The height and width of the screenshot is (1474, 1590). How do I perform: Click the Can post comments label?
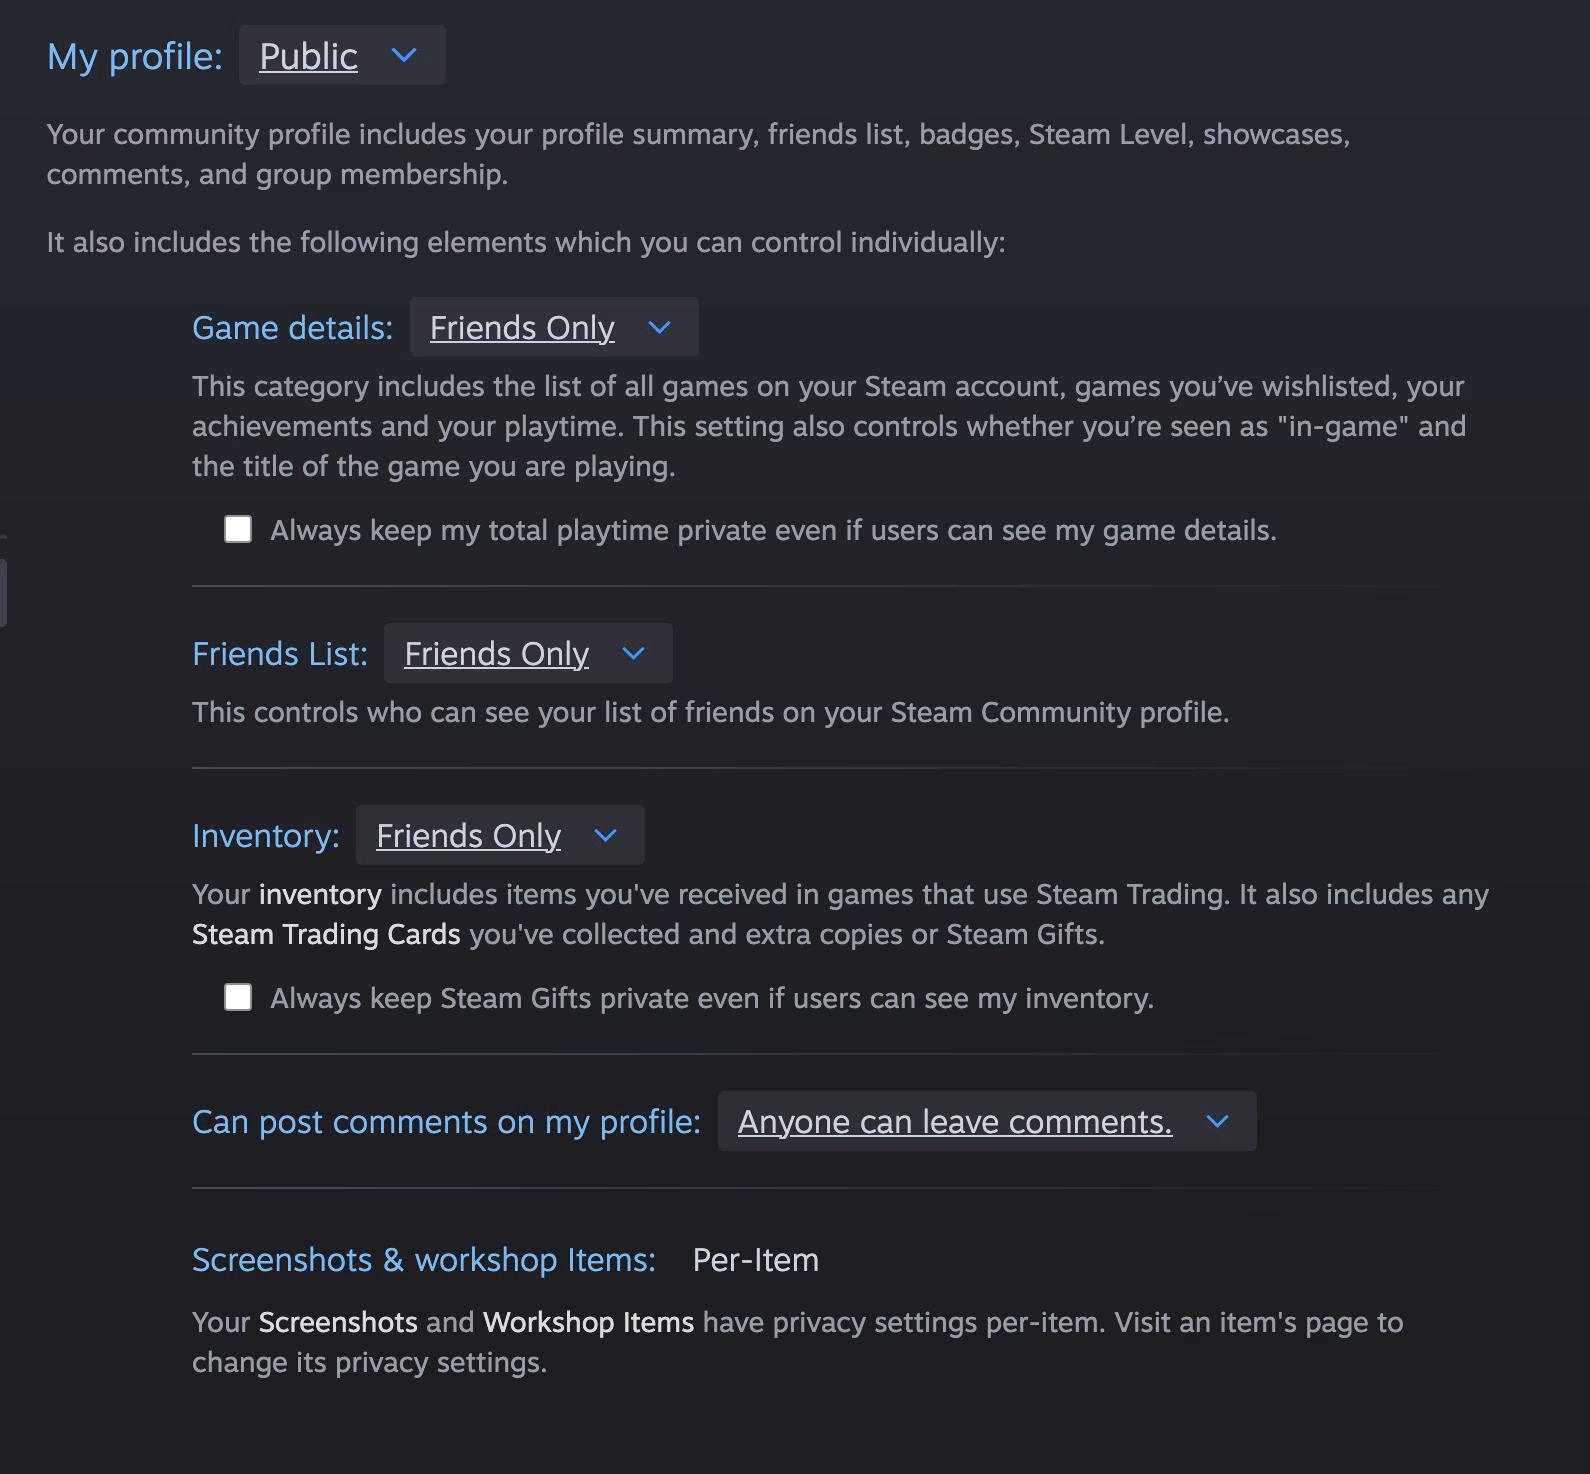446,1122
